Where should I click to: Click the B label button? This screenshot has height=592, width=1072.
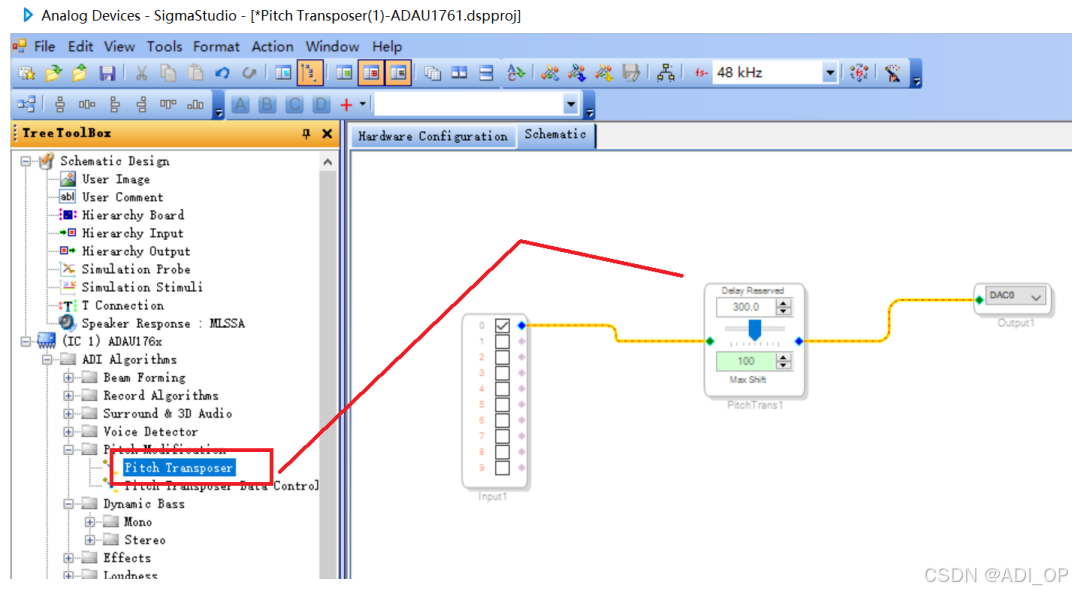click(x=267, y=105)
